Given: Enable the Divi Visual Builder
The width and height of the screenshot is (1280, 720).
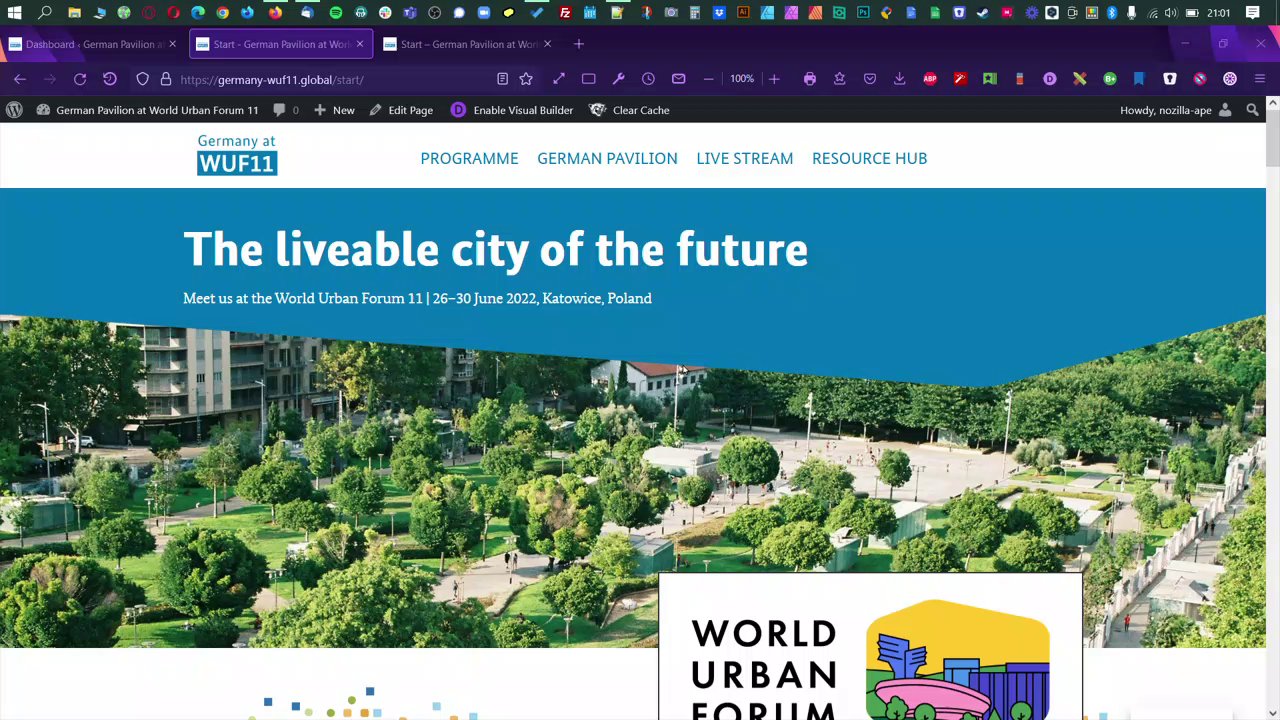Looking at the screenshot, I should point(512,110).
